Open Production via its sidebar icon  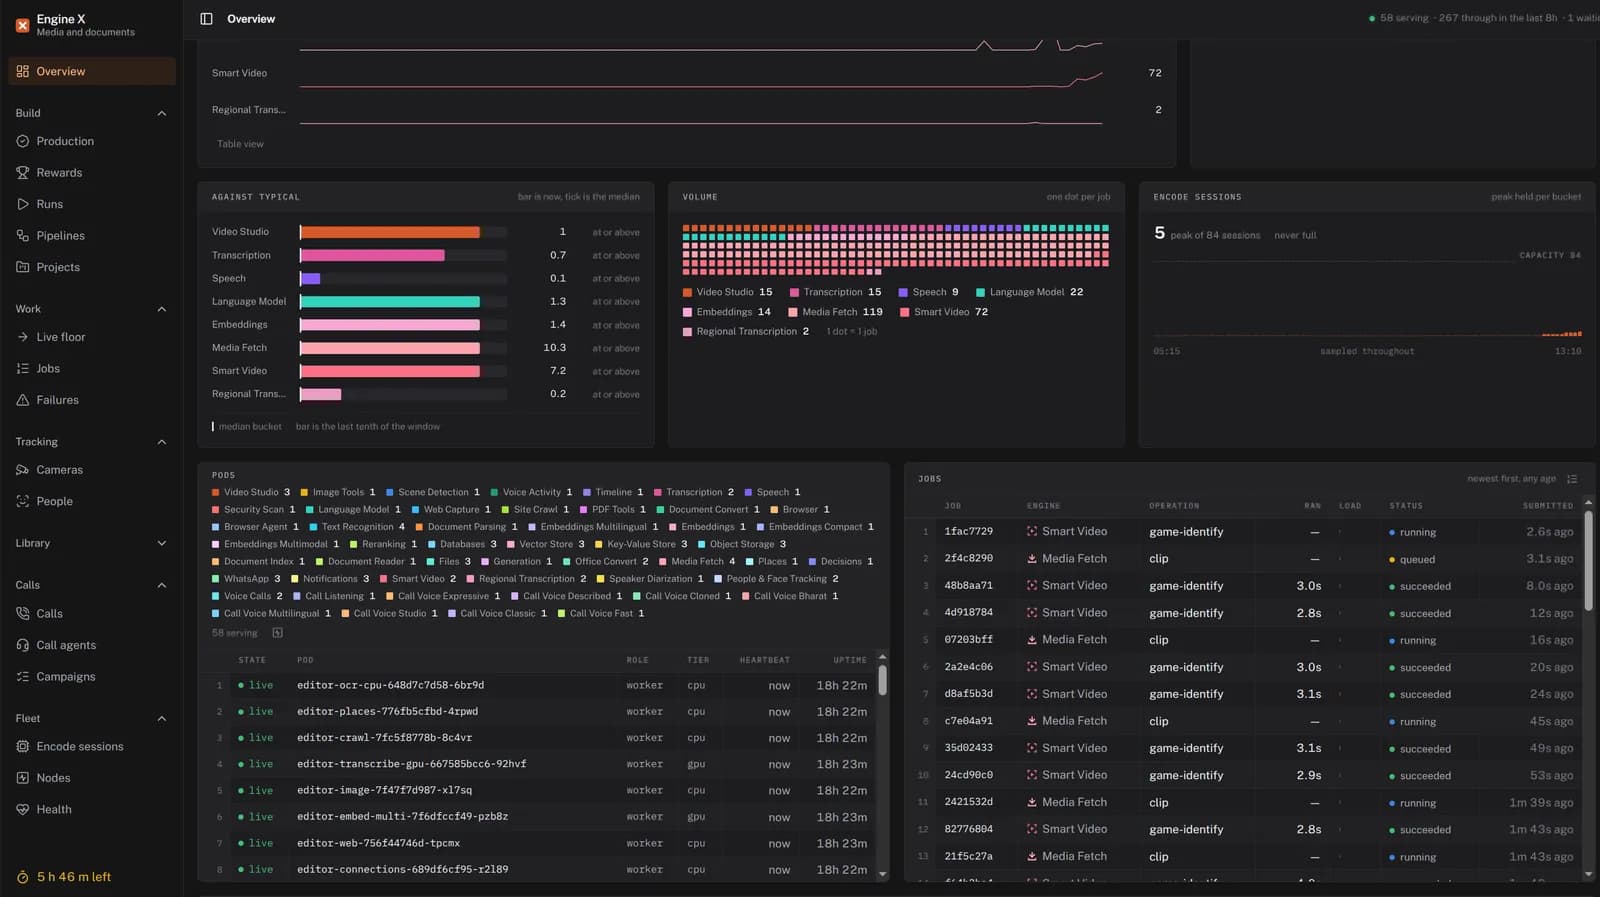click(23, 142)
